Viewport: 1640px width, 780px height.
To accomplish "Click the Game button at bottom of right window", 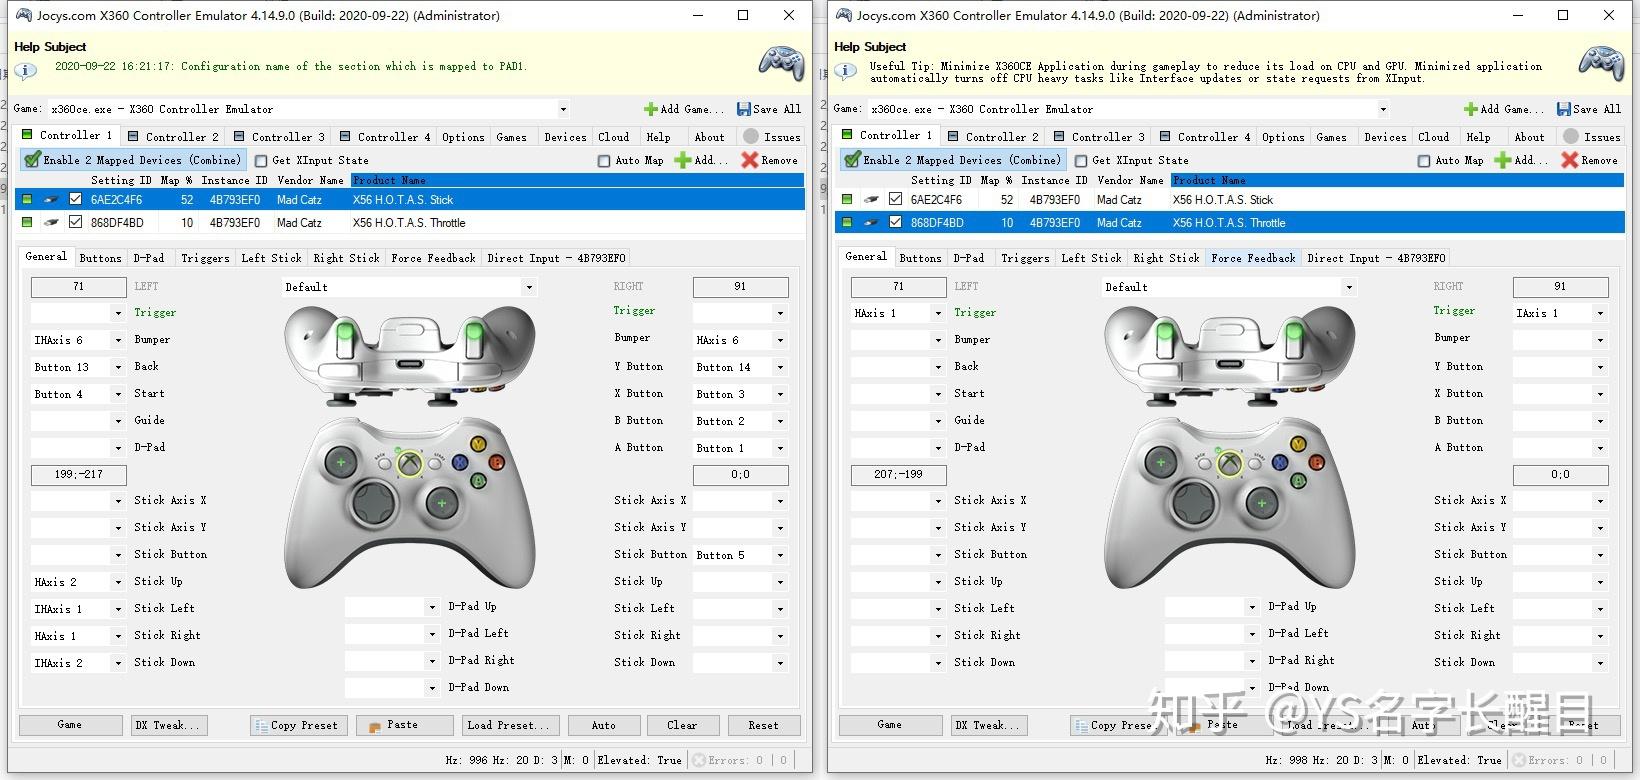I will (889, 725).
